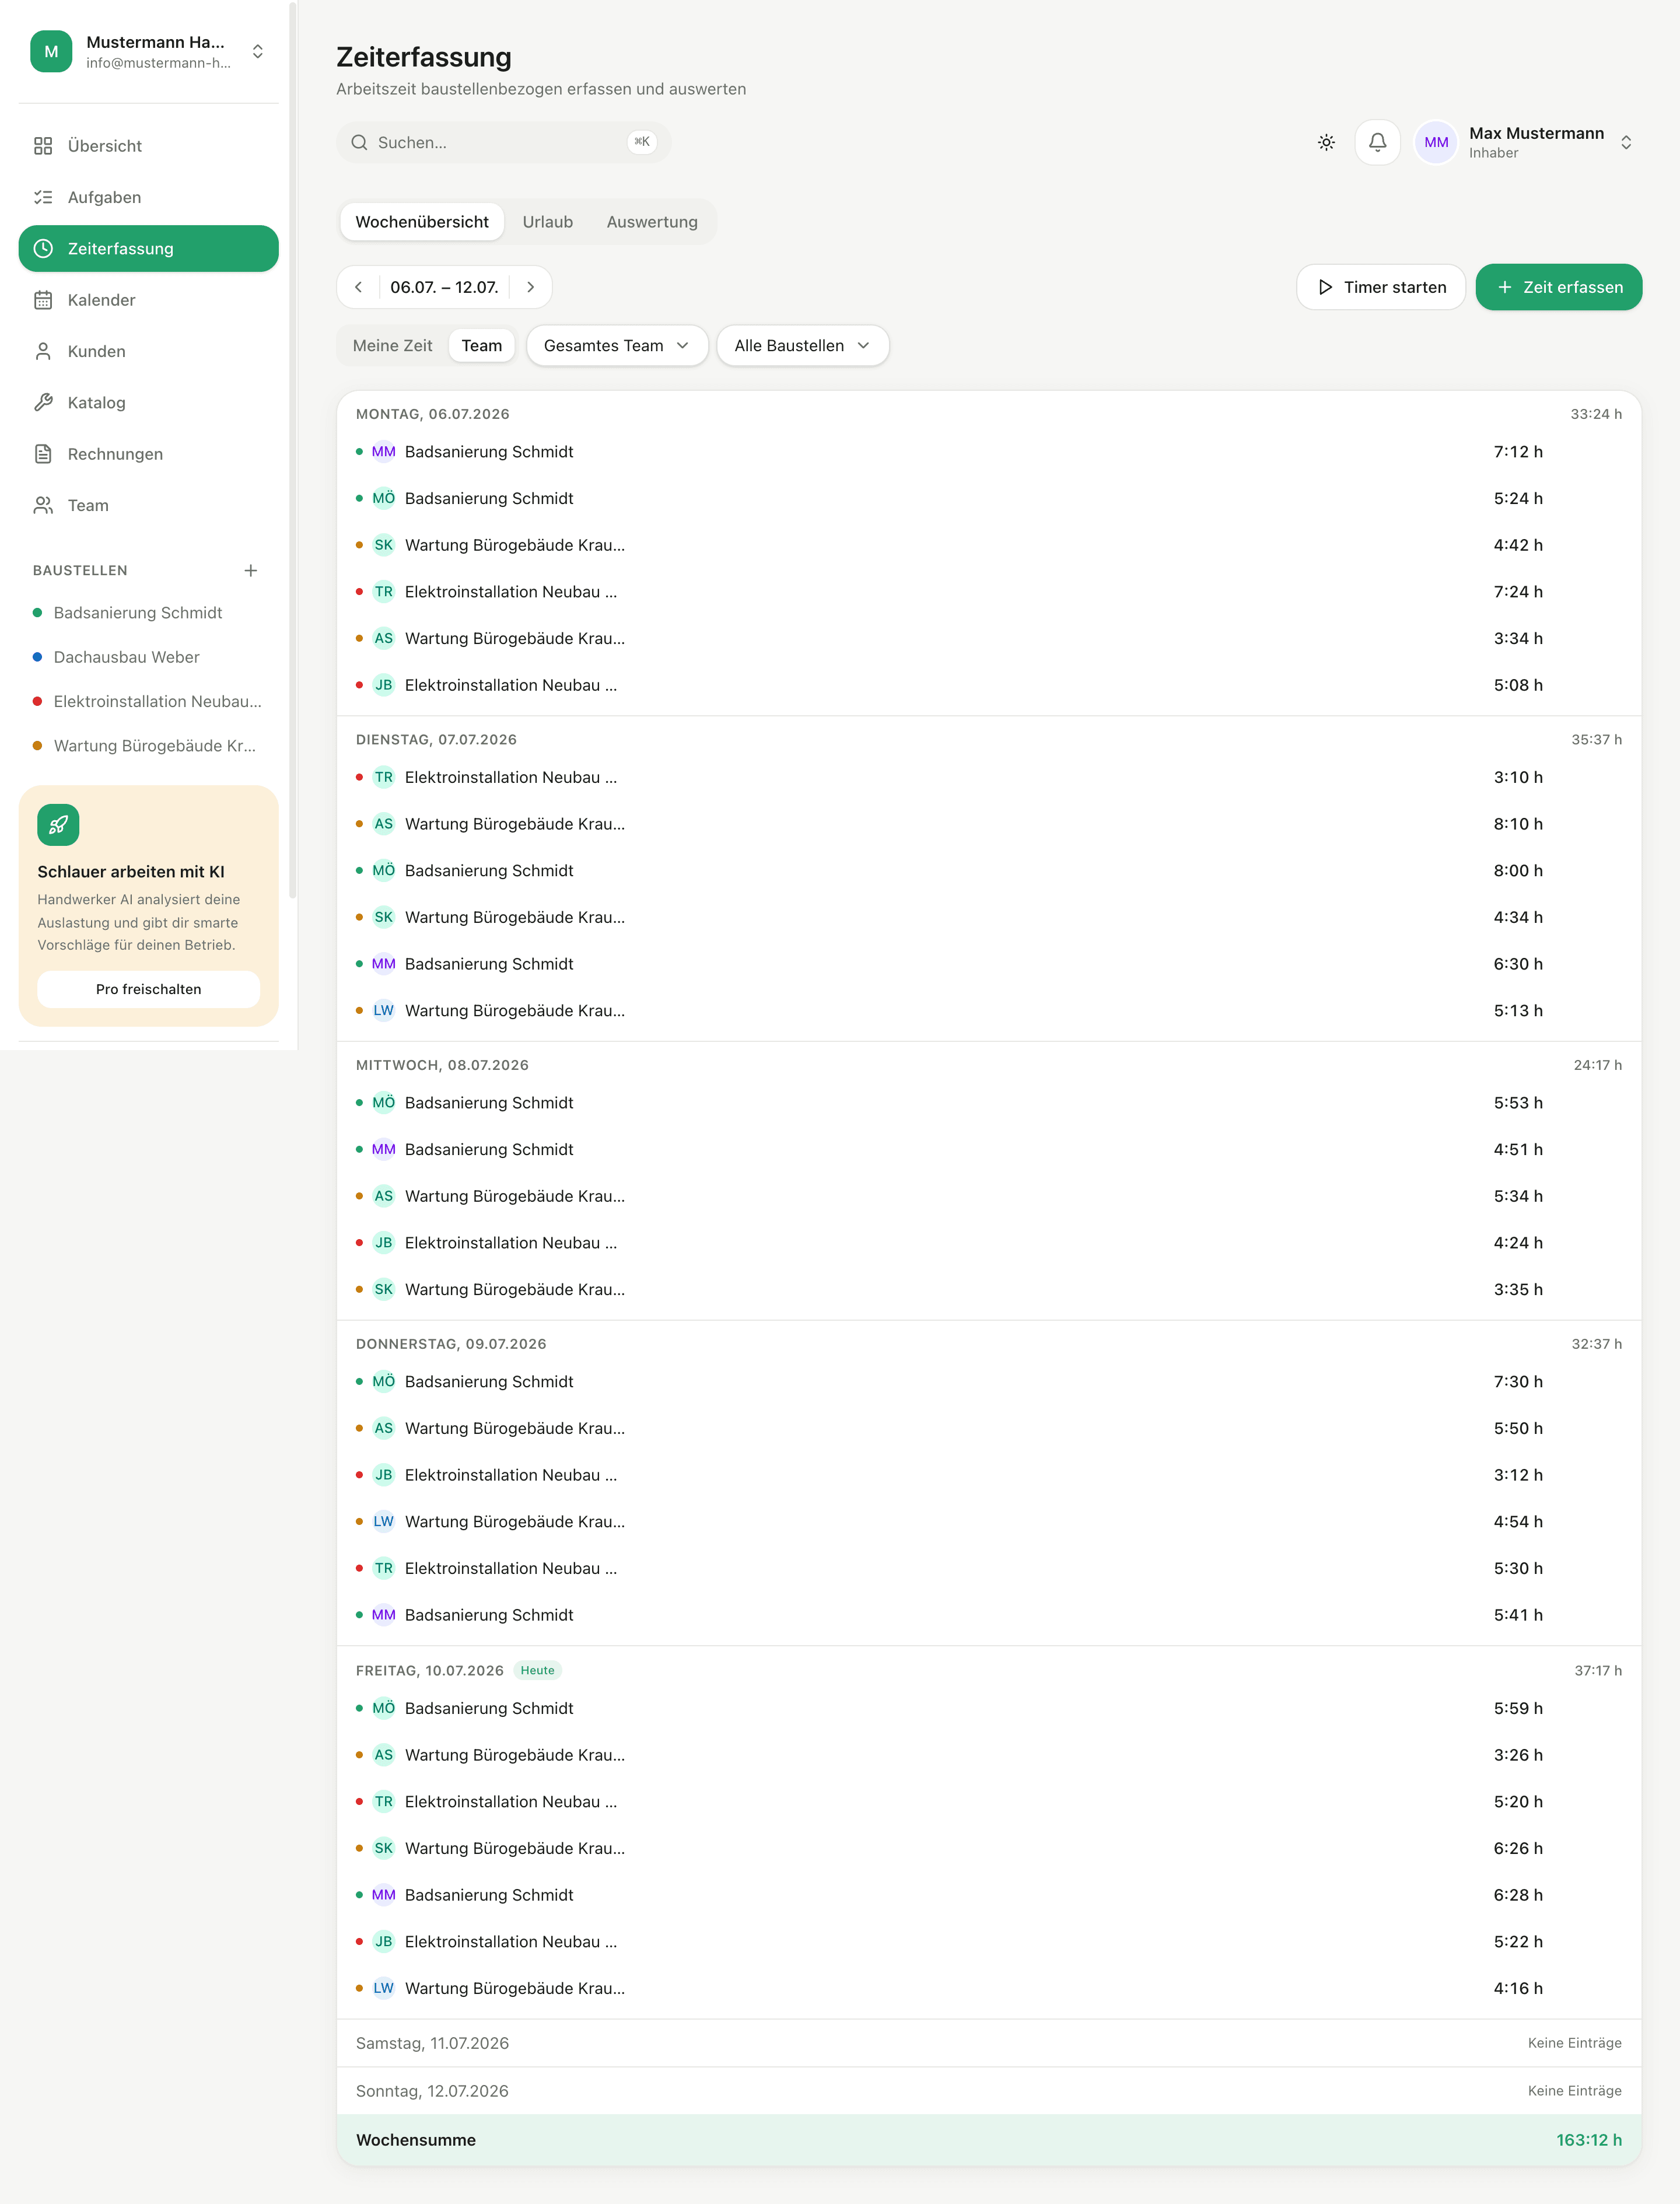This screenshot has height=2204, width=1680.
Task: Select Friday LW Wartung 4:16 h entry
Action: click(x=989, y=1988)
